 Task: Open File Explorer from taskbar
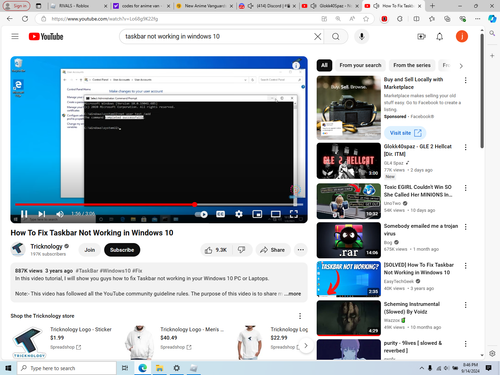160,368
